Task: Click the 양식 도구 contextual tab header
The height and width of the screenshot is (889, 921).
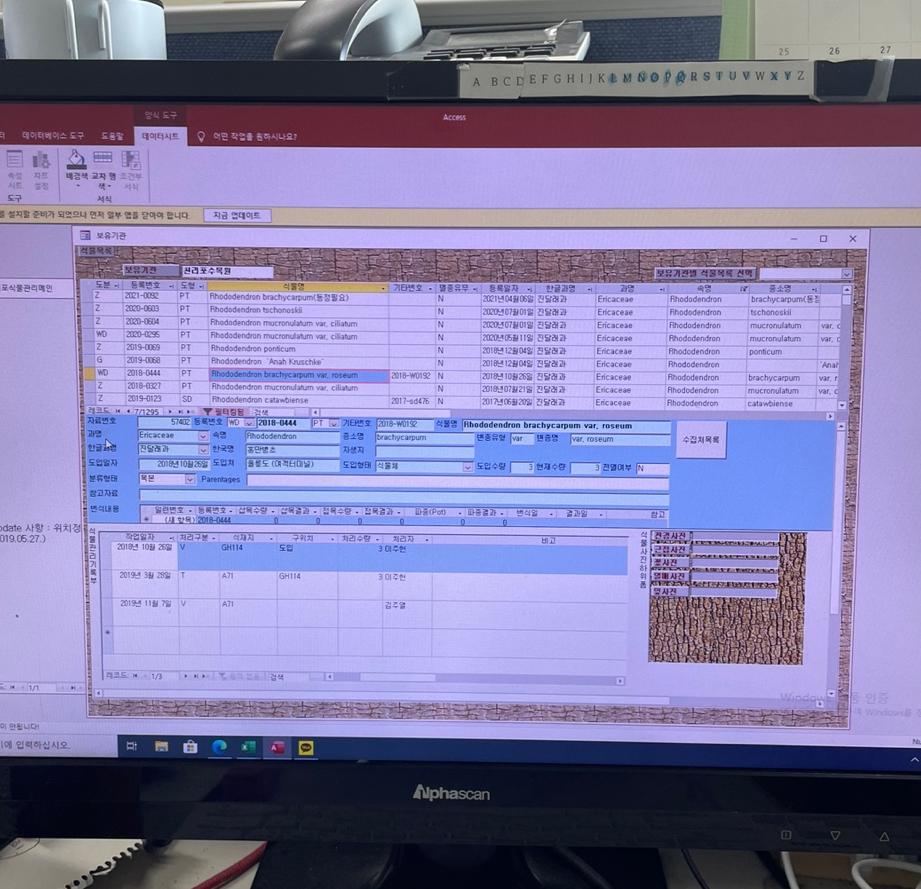Action: [x=160, y=115]
